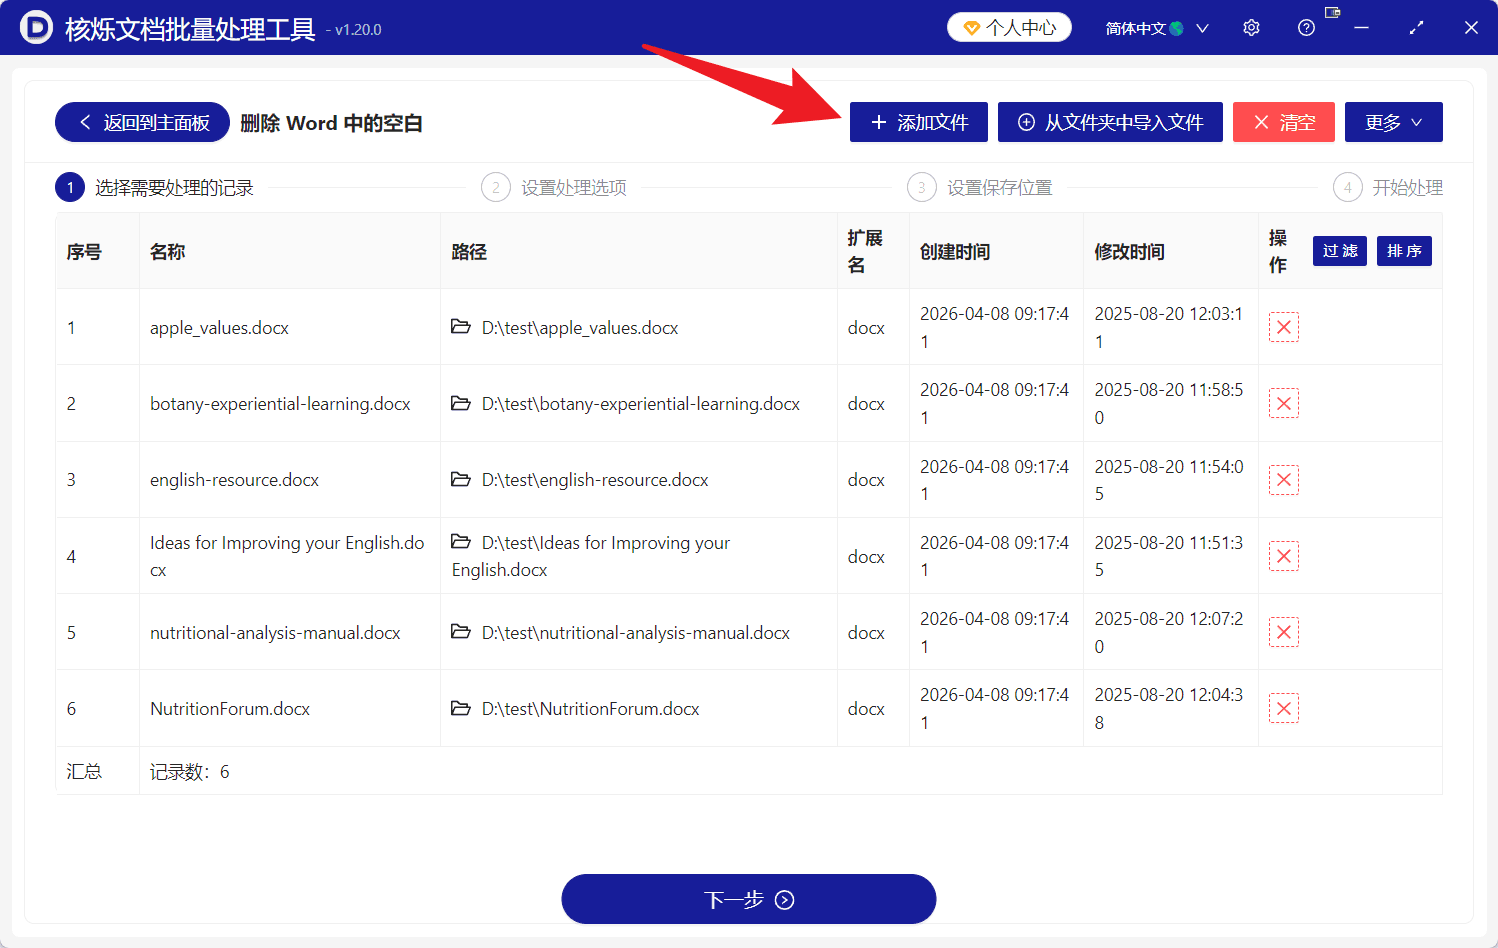
Task: Click the help question-mark icon
Action: pyautogui.click(x=1306, y=27)
